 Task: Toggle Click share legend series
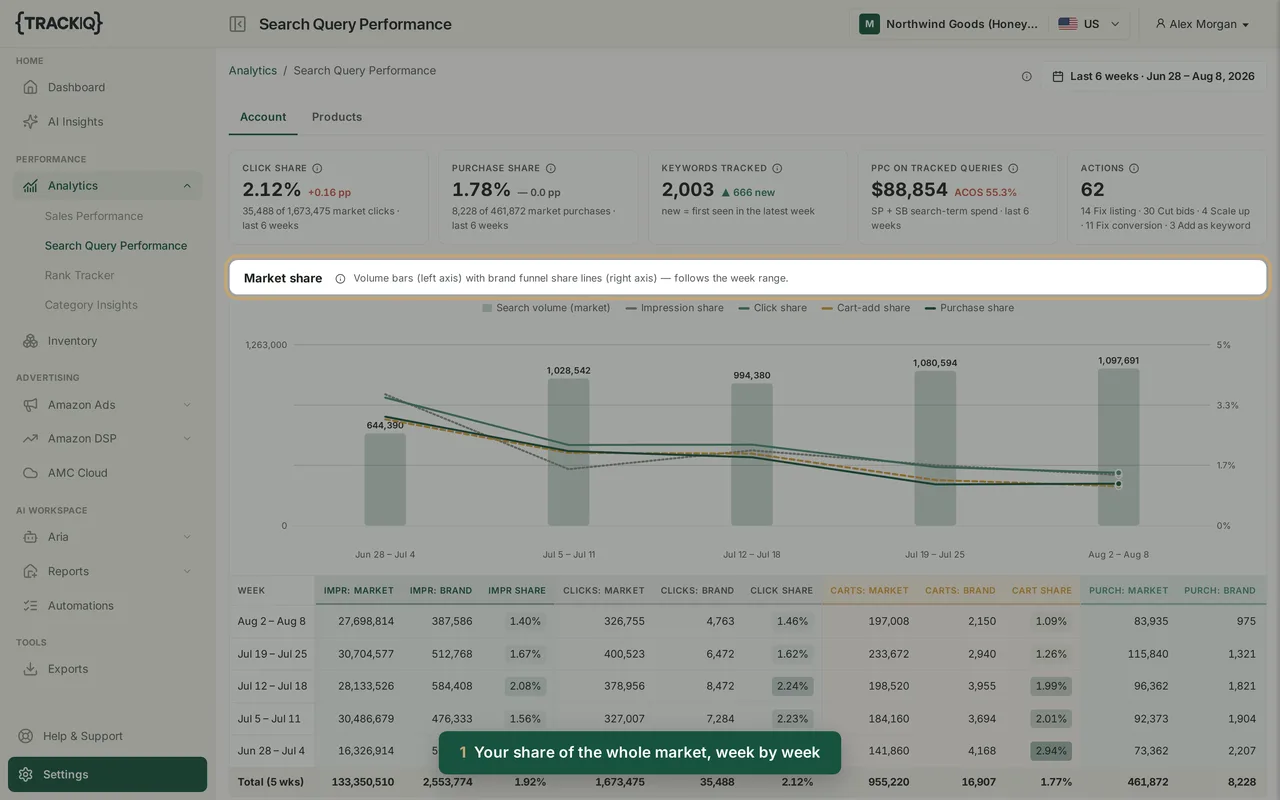772,308
